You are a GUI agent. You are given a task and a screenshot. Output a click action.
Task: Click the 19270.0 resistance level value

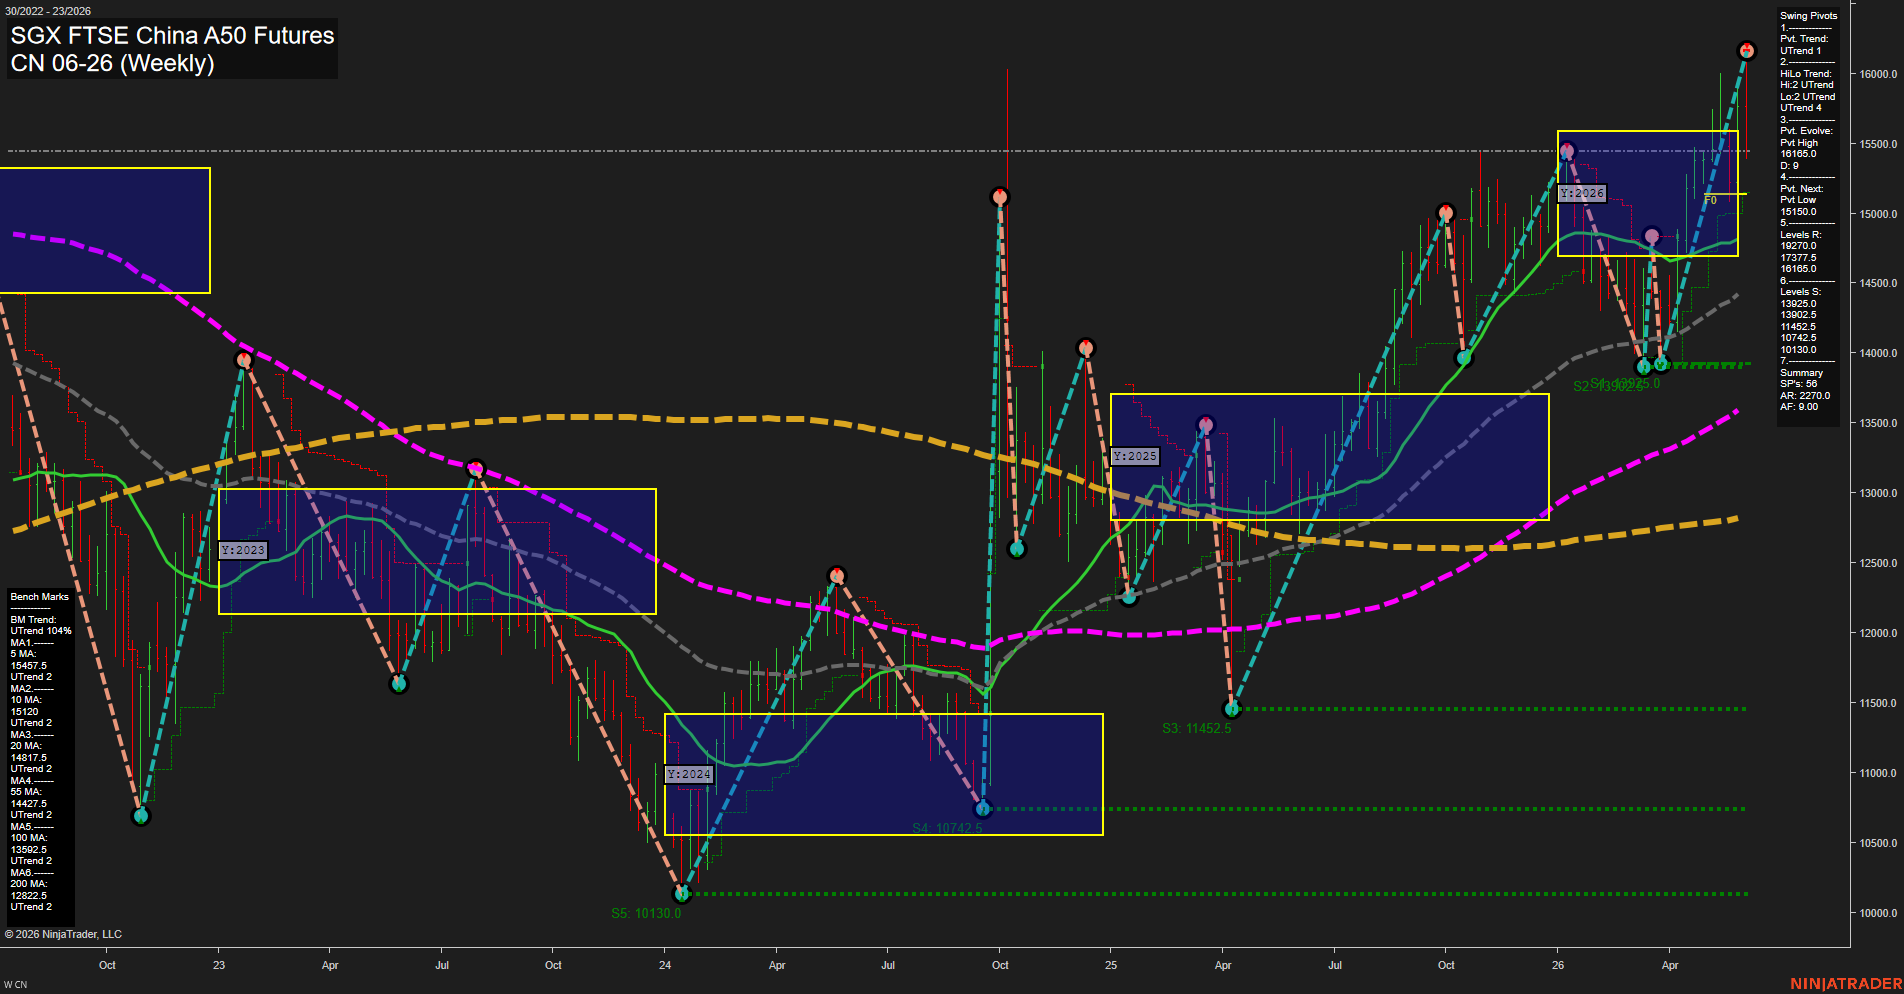(x=1798, y=246)
